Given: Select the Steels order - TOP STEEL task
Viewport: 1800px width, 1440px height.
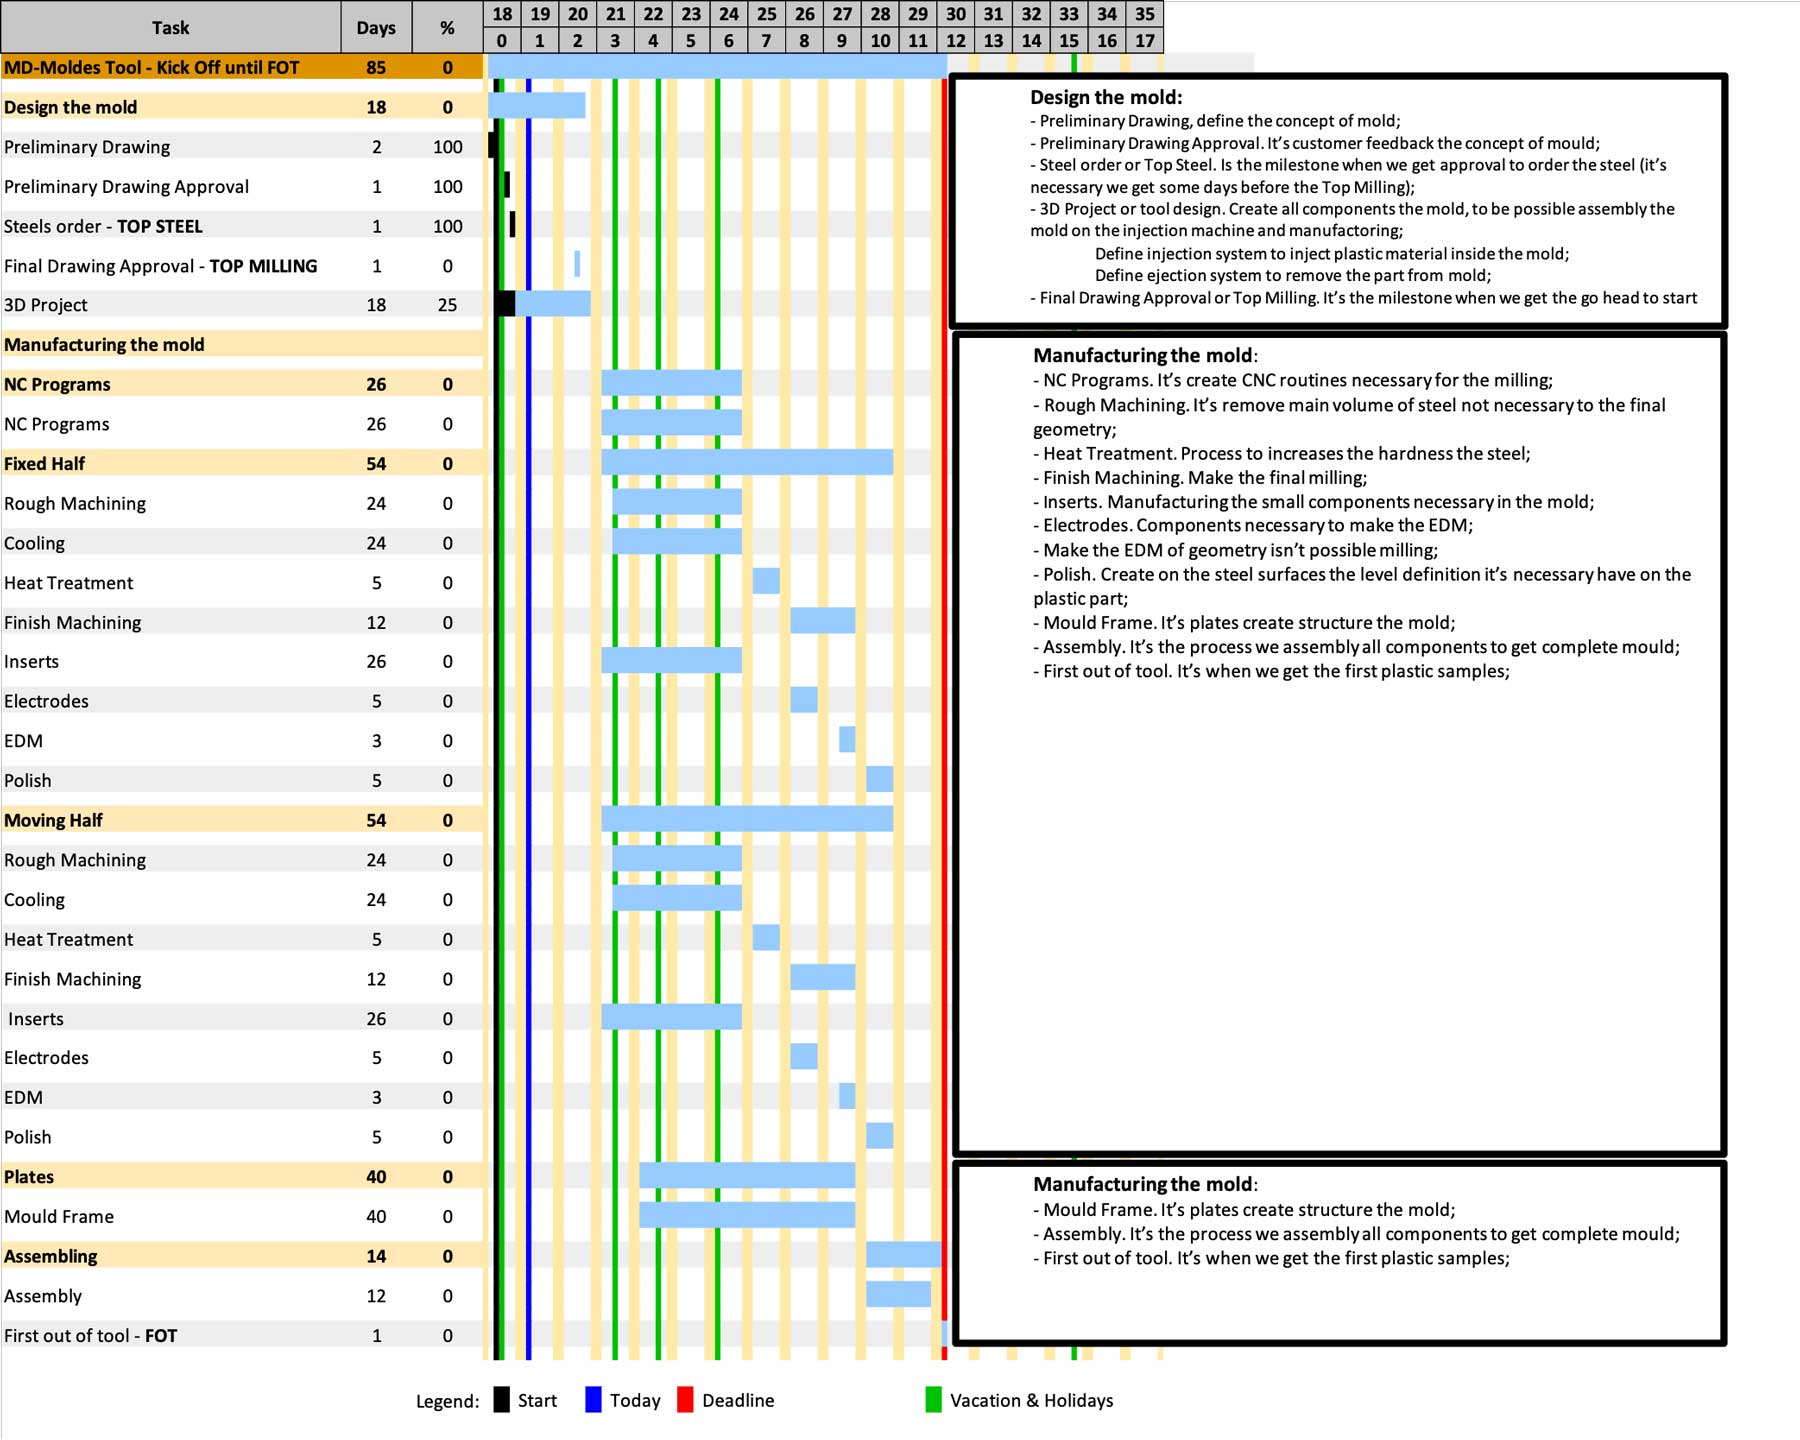Looking at the screenshot, I should 103,226.
